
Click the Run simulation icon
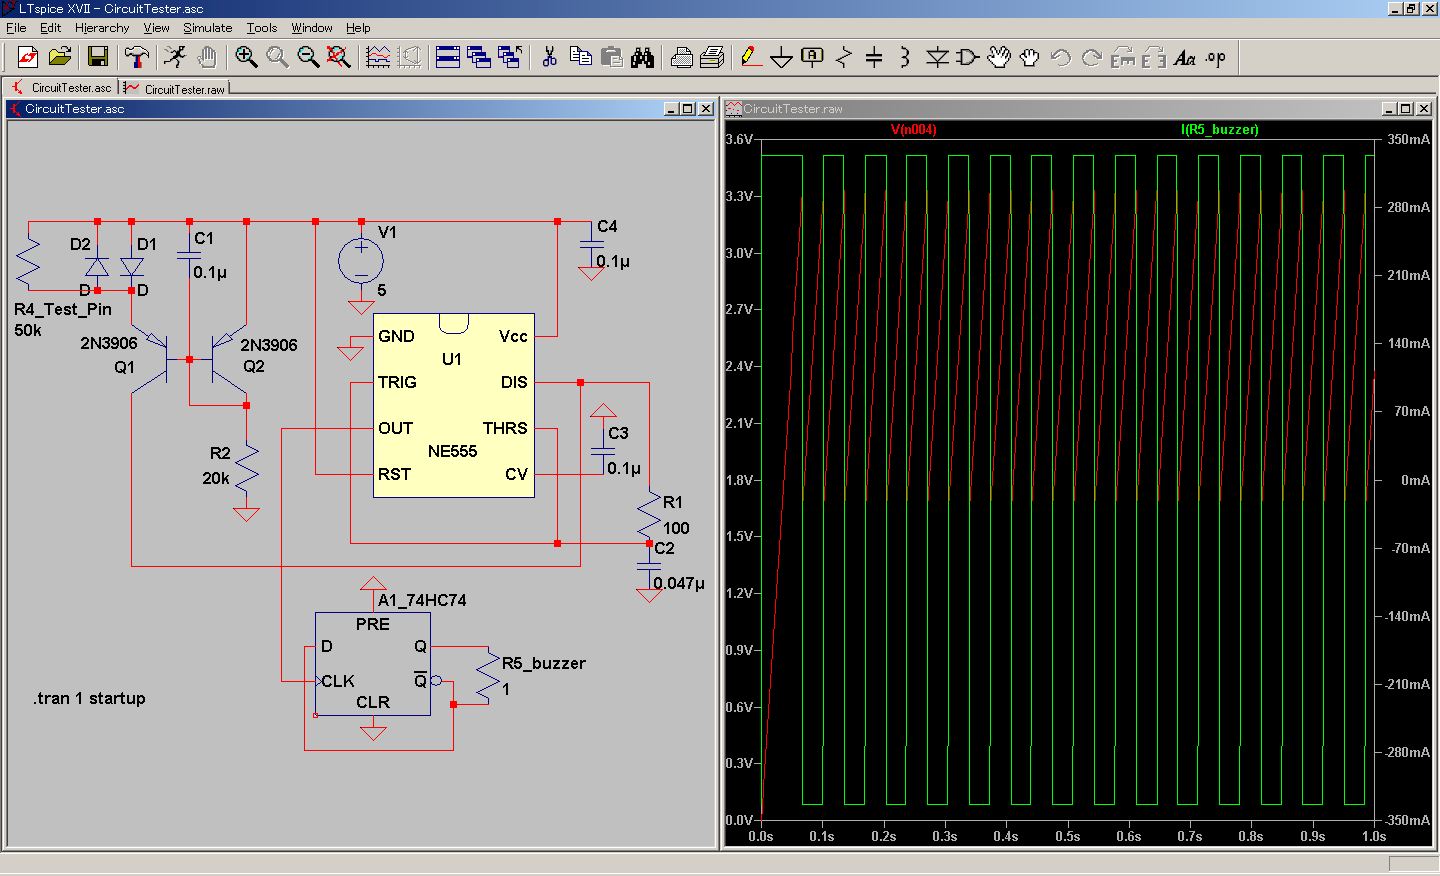point(175,57)
